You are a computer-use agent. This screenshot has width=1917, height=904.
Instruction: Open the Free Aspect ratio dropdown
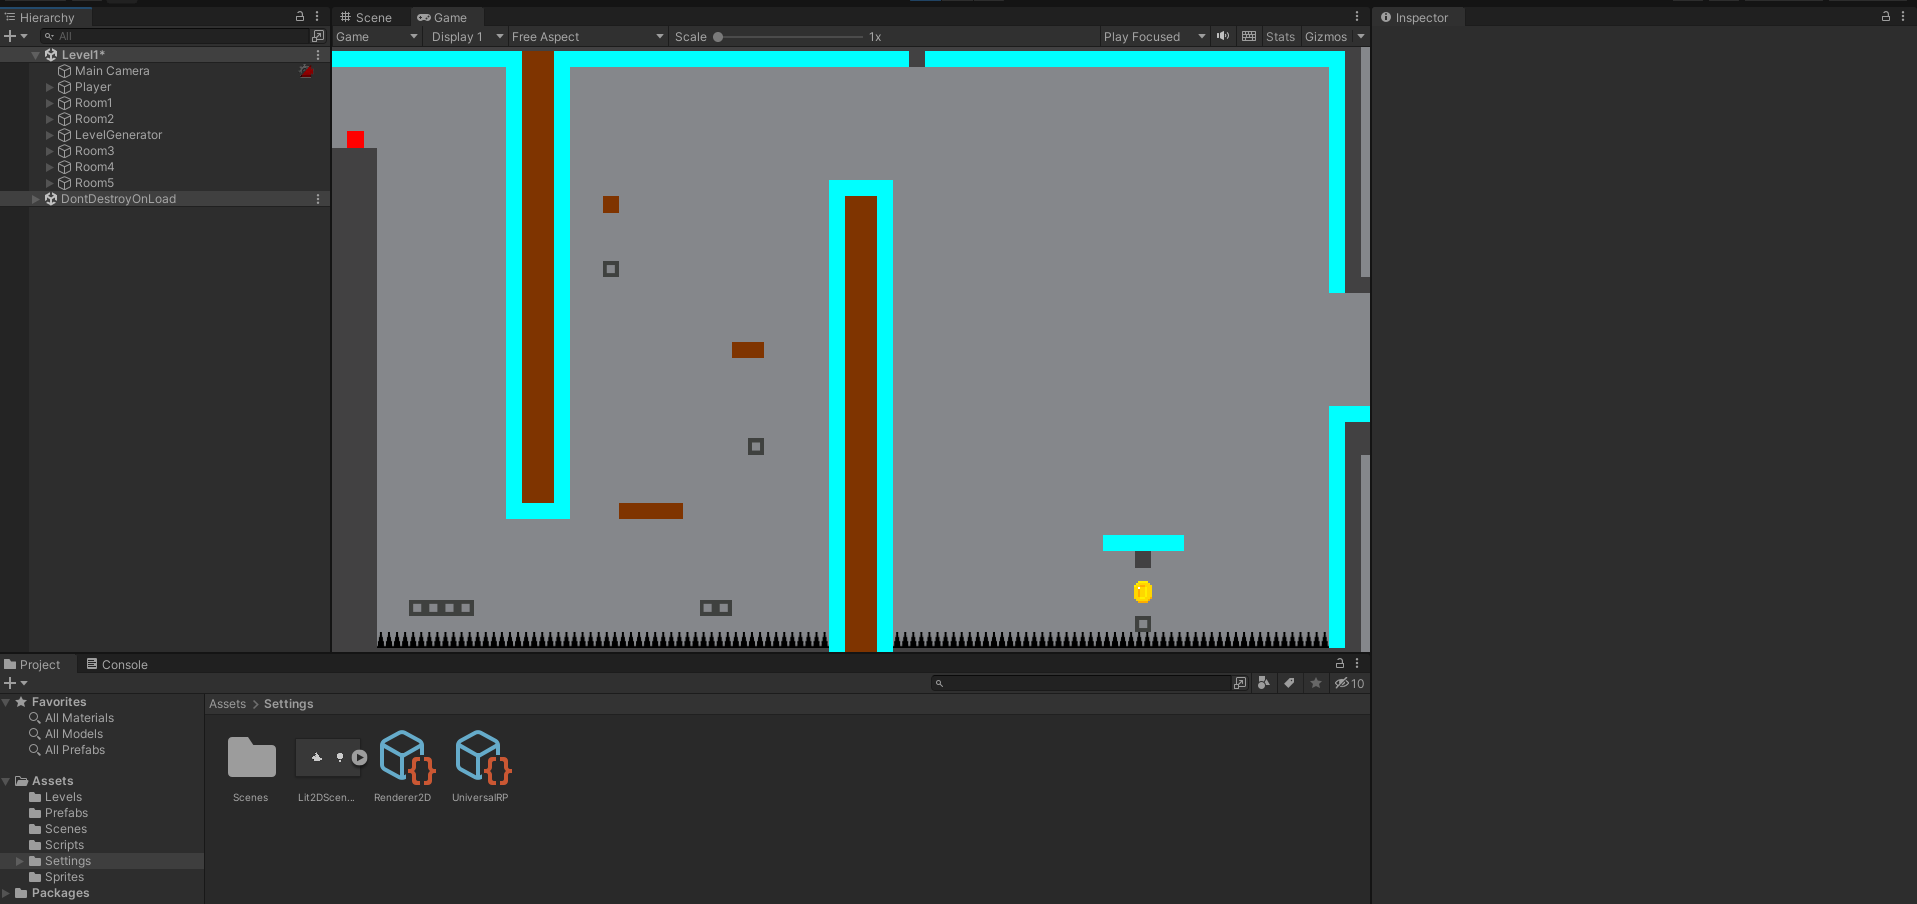pyautogui.click(x=585, y=36)
